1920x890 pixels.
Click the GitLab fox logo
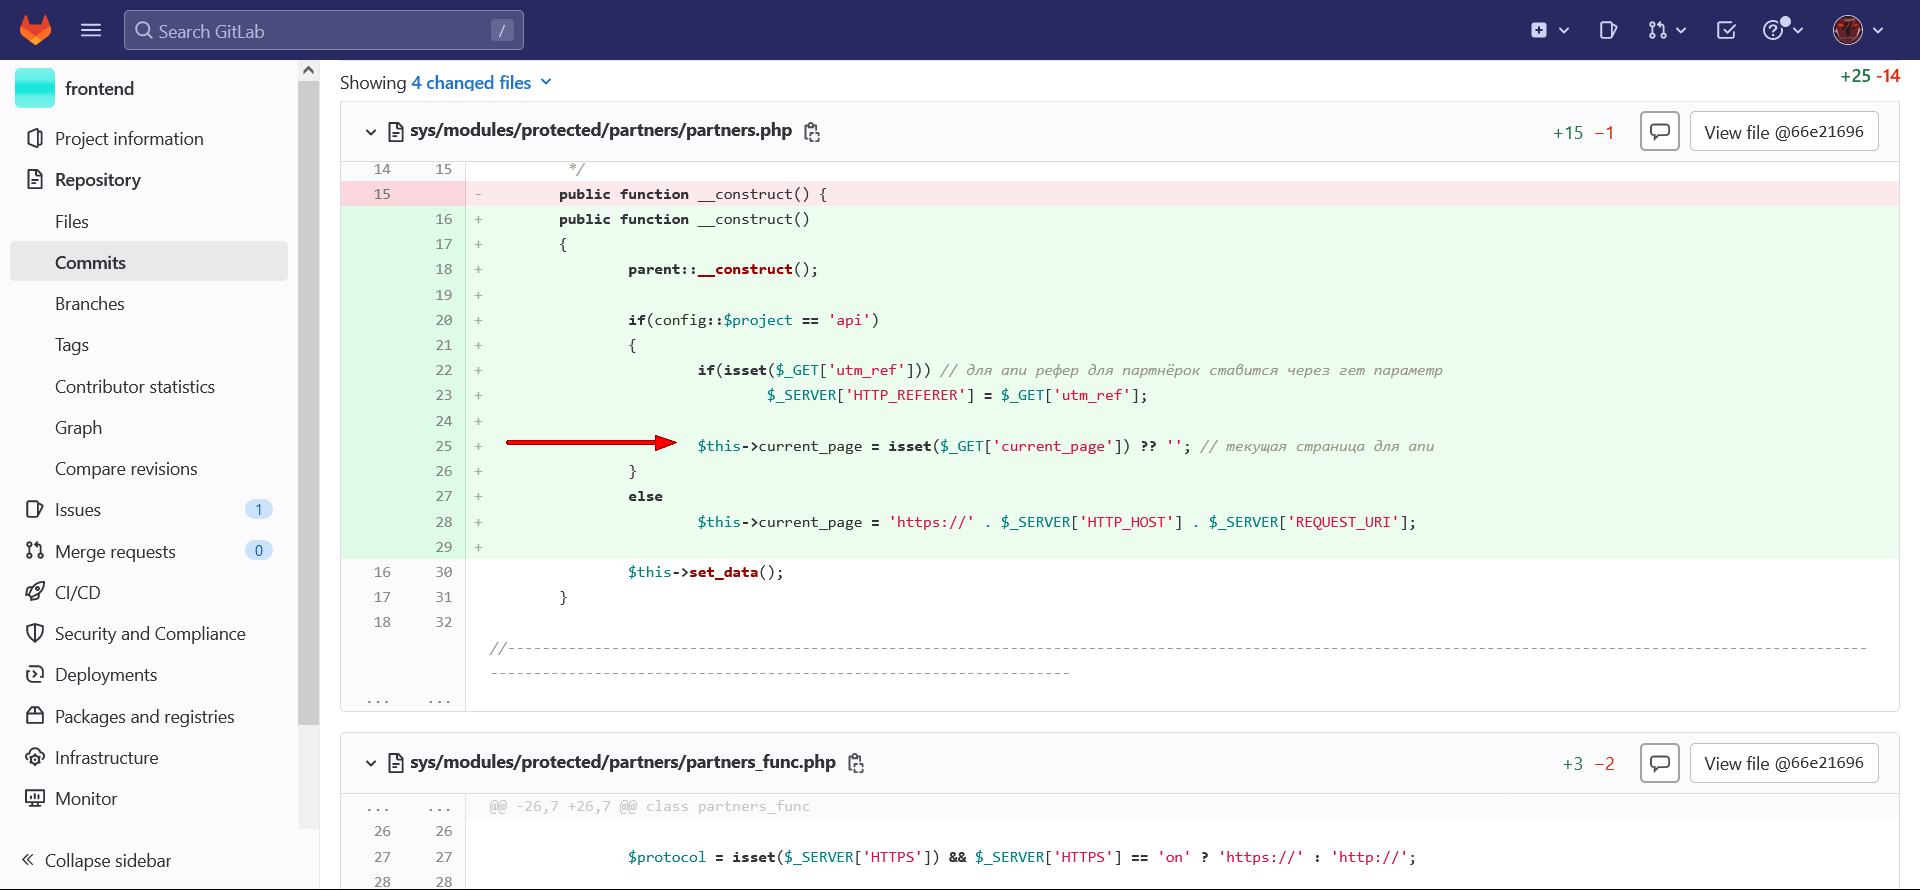pos(36,30)
